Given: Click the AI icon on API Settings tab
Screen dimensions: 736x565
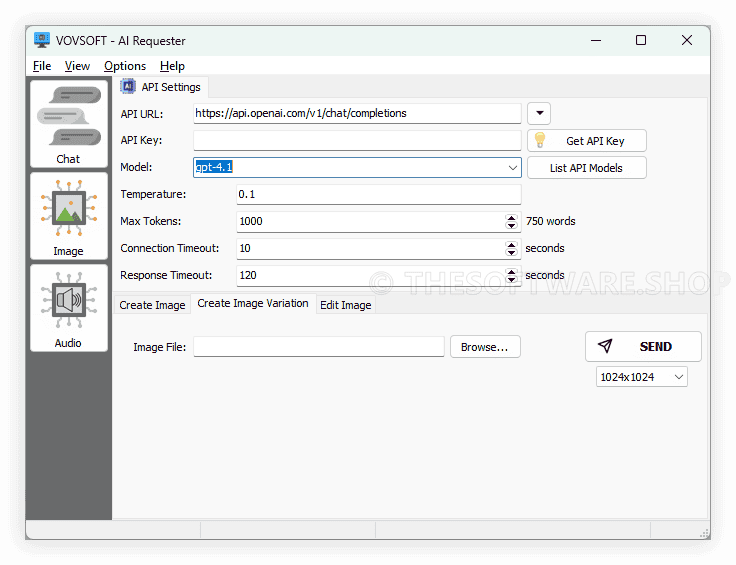Looking at the screenshot, I should 128,87.
